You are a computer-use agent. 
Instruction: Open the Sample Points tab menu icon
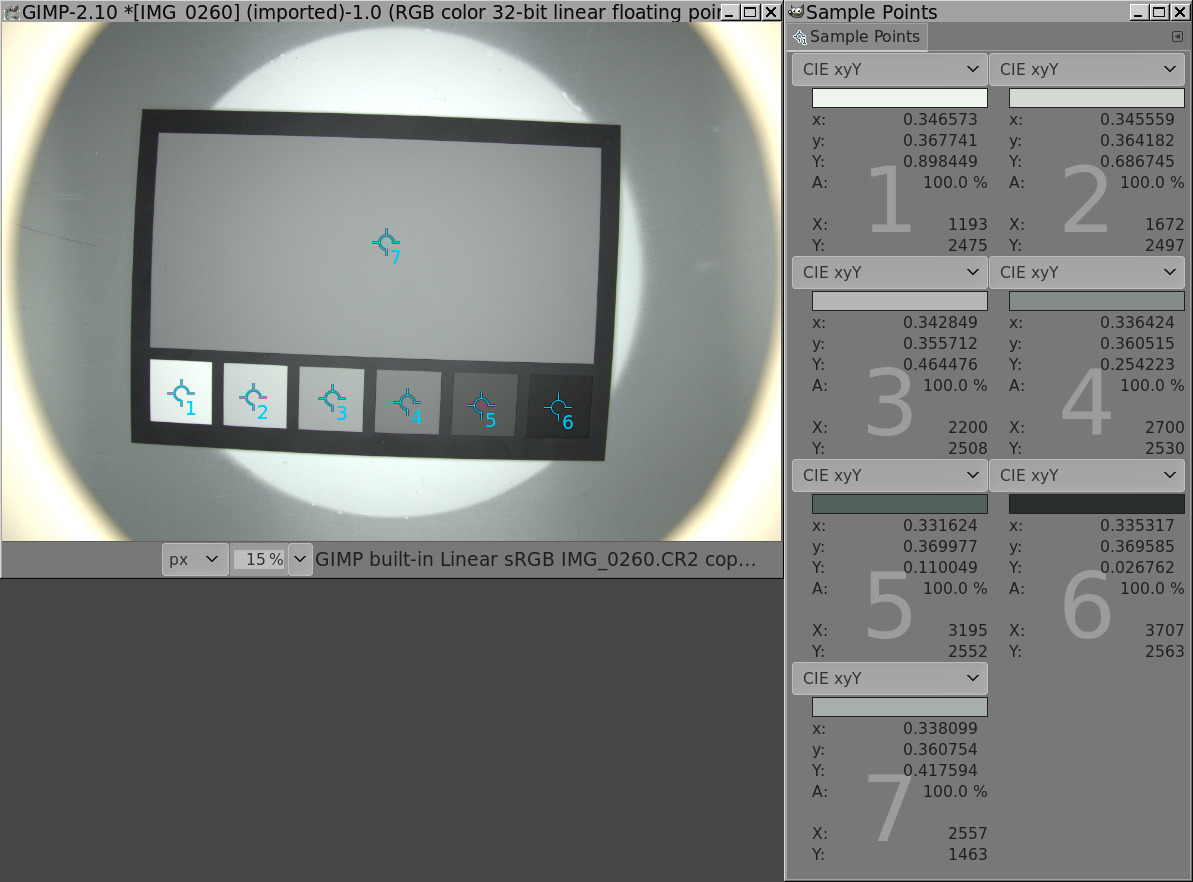pos(1177,37)
